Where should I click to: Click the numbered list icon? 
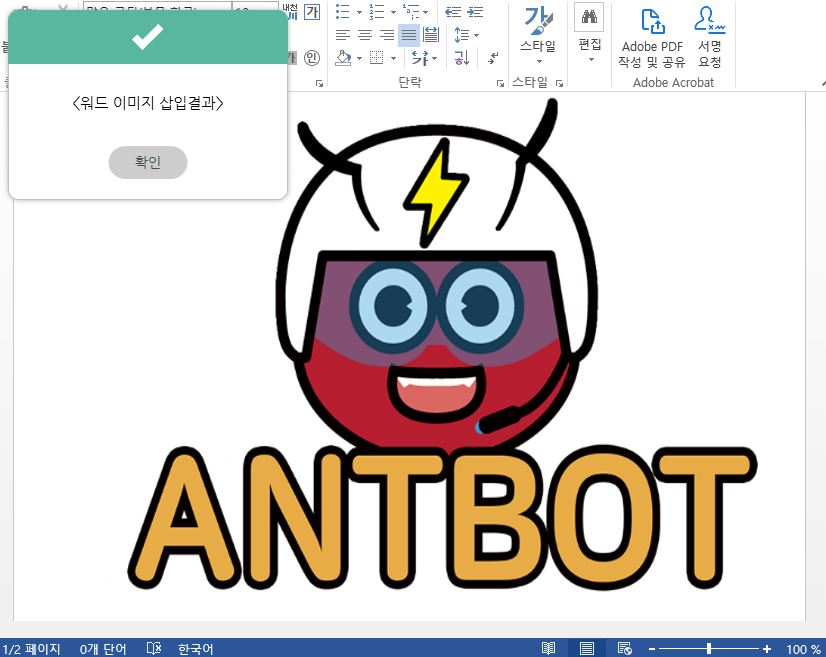(x=377, y=12)
